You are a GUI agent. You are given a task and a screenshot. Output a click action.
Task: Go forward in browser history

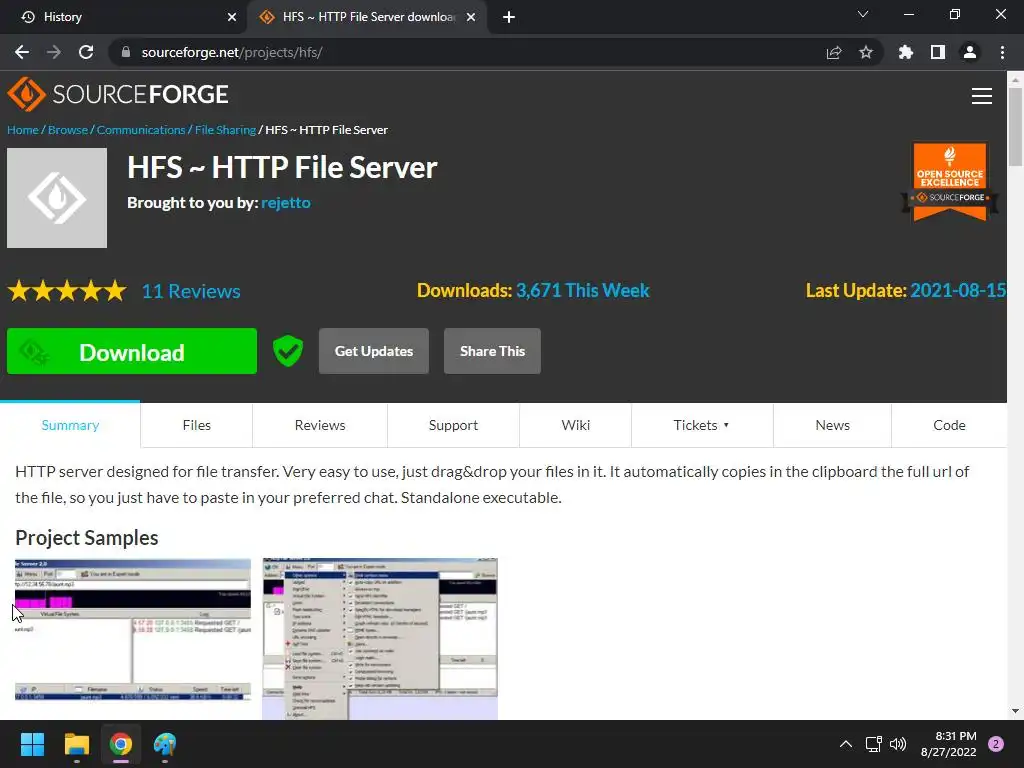click(x=54, y=52)
